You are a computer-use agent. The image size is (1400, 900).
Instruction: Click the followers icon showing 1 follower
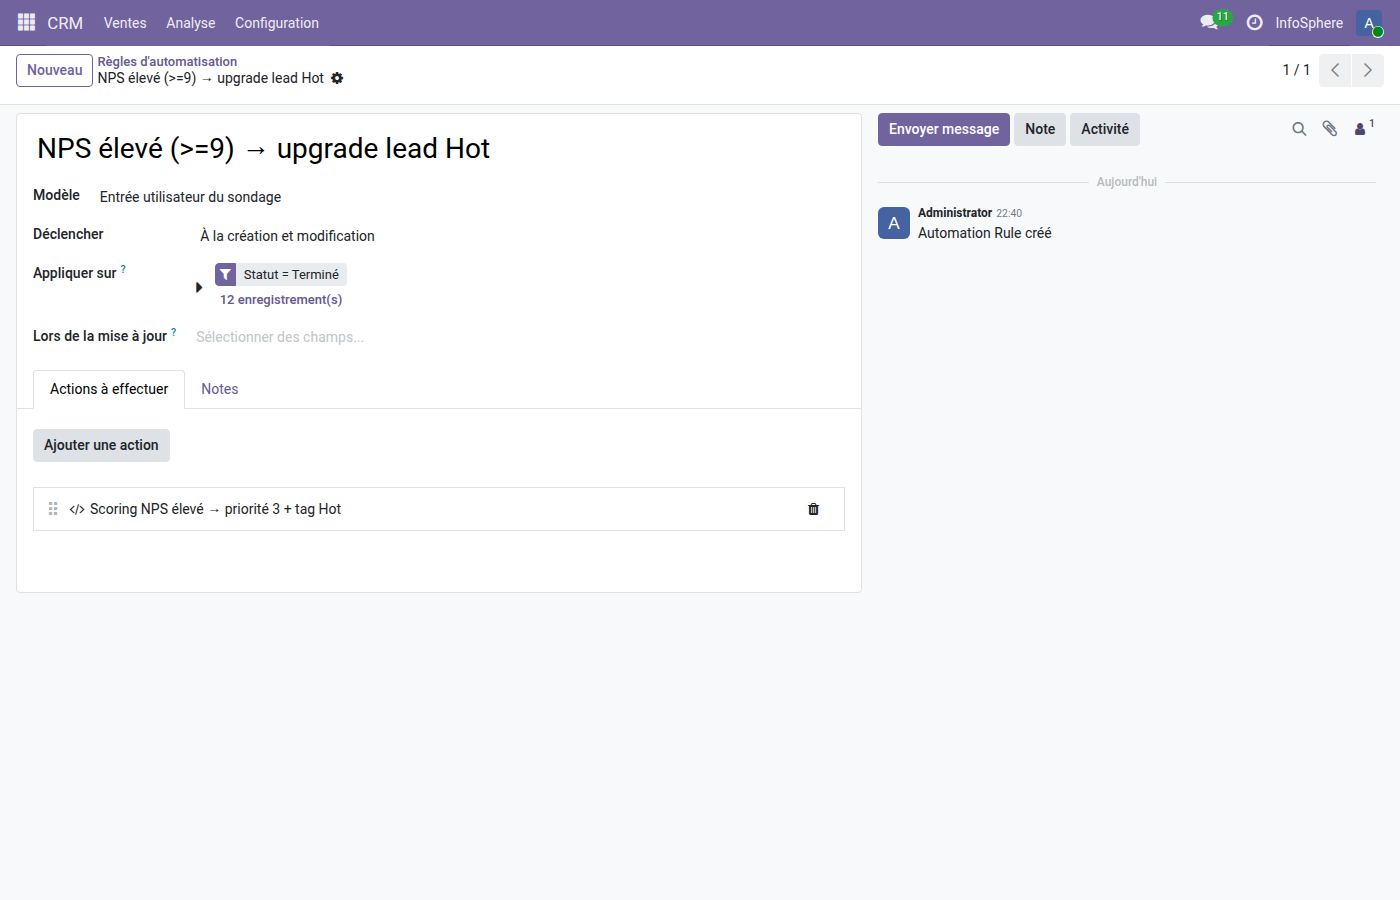coord(1360,129)
